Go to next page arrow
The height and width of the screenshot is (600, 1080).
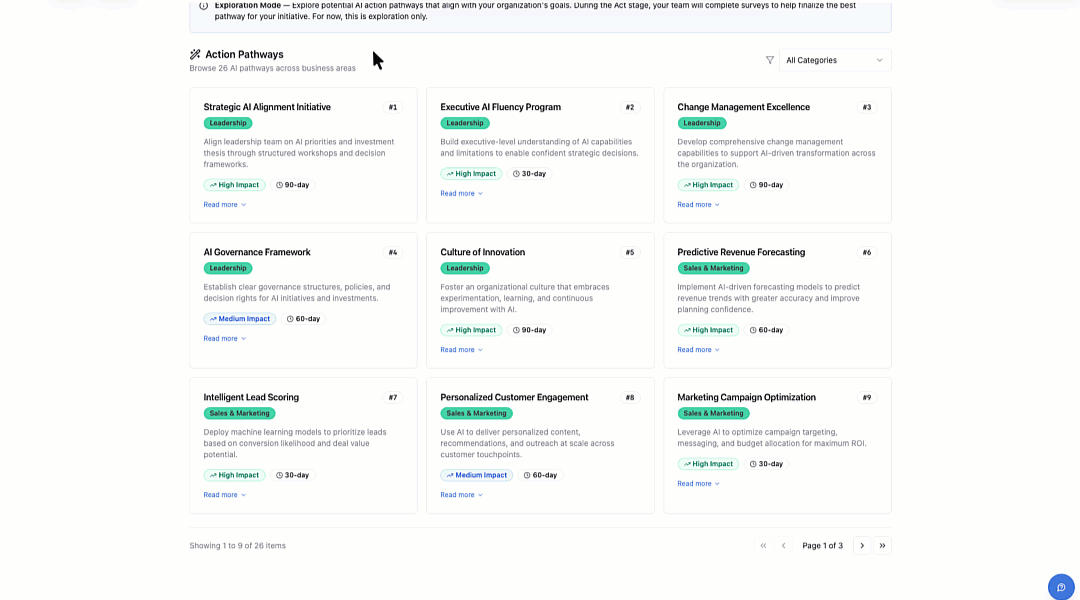[862, 546]
